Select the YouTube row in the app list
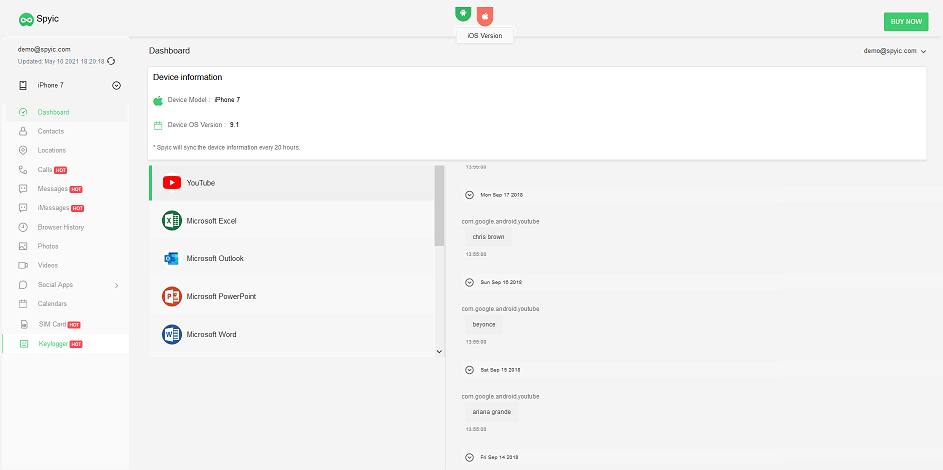Viewport: 943px width, 470px height. click(292, 183)
